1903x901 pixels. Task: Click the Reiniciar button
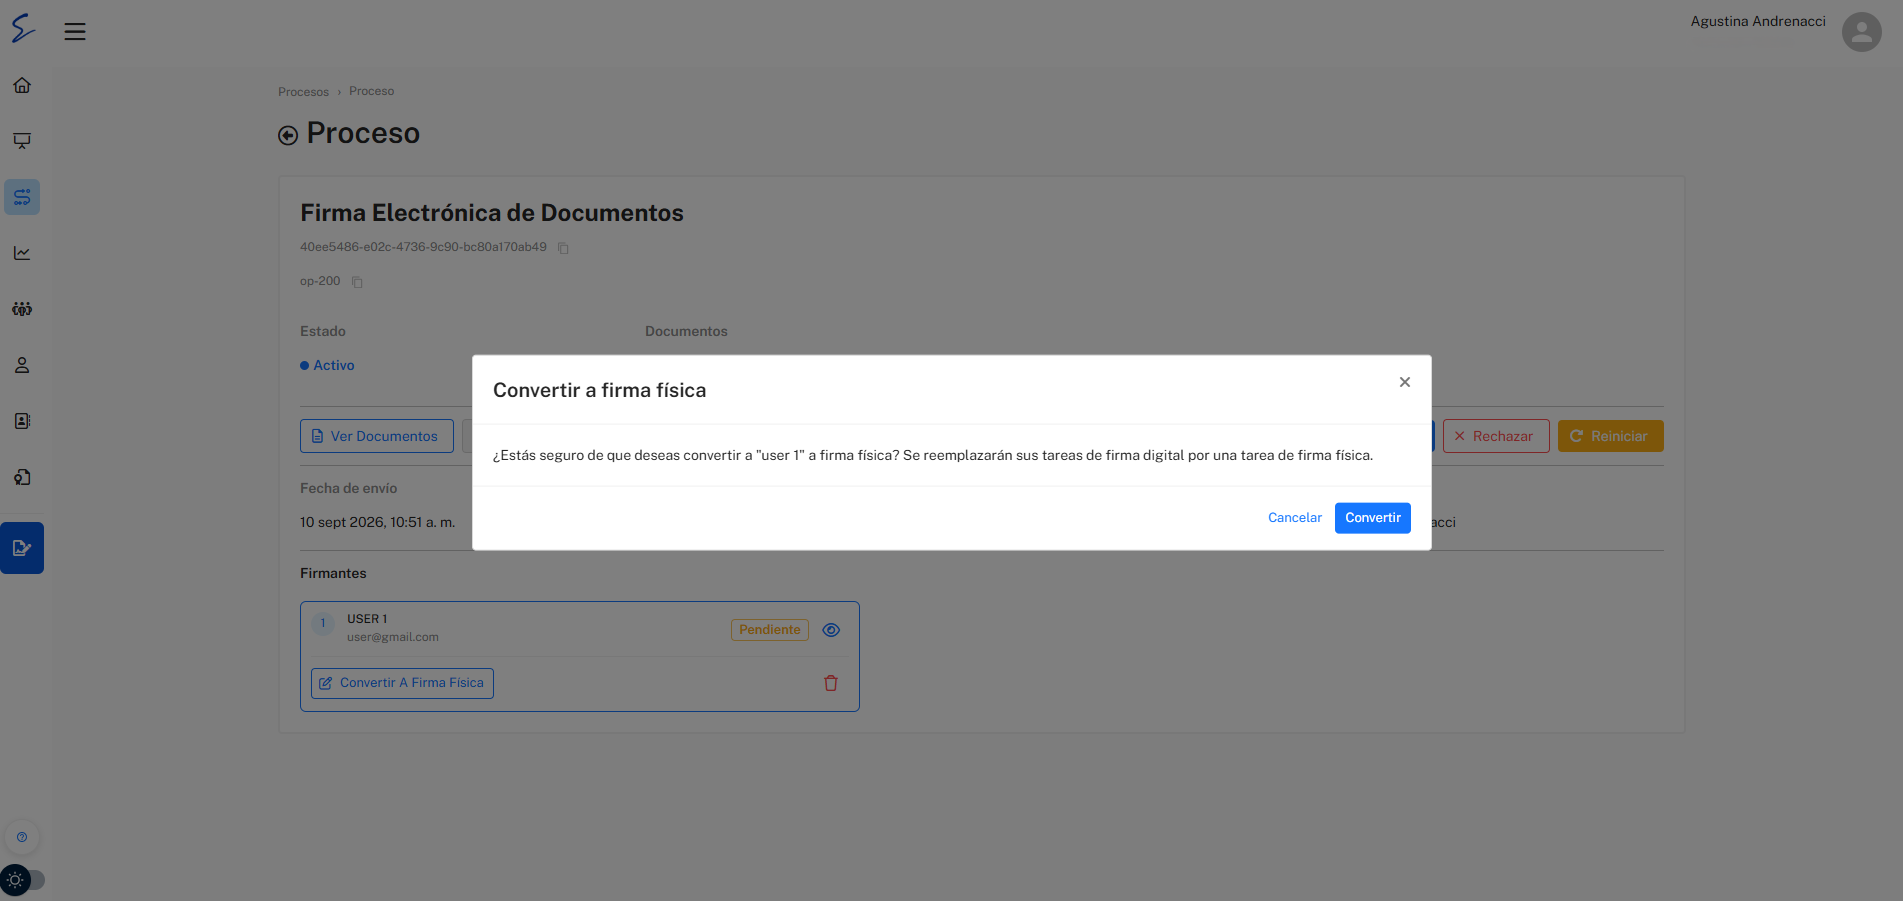pyautogui.click(x=1611, y=436)
